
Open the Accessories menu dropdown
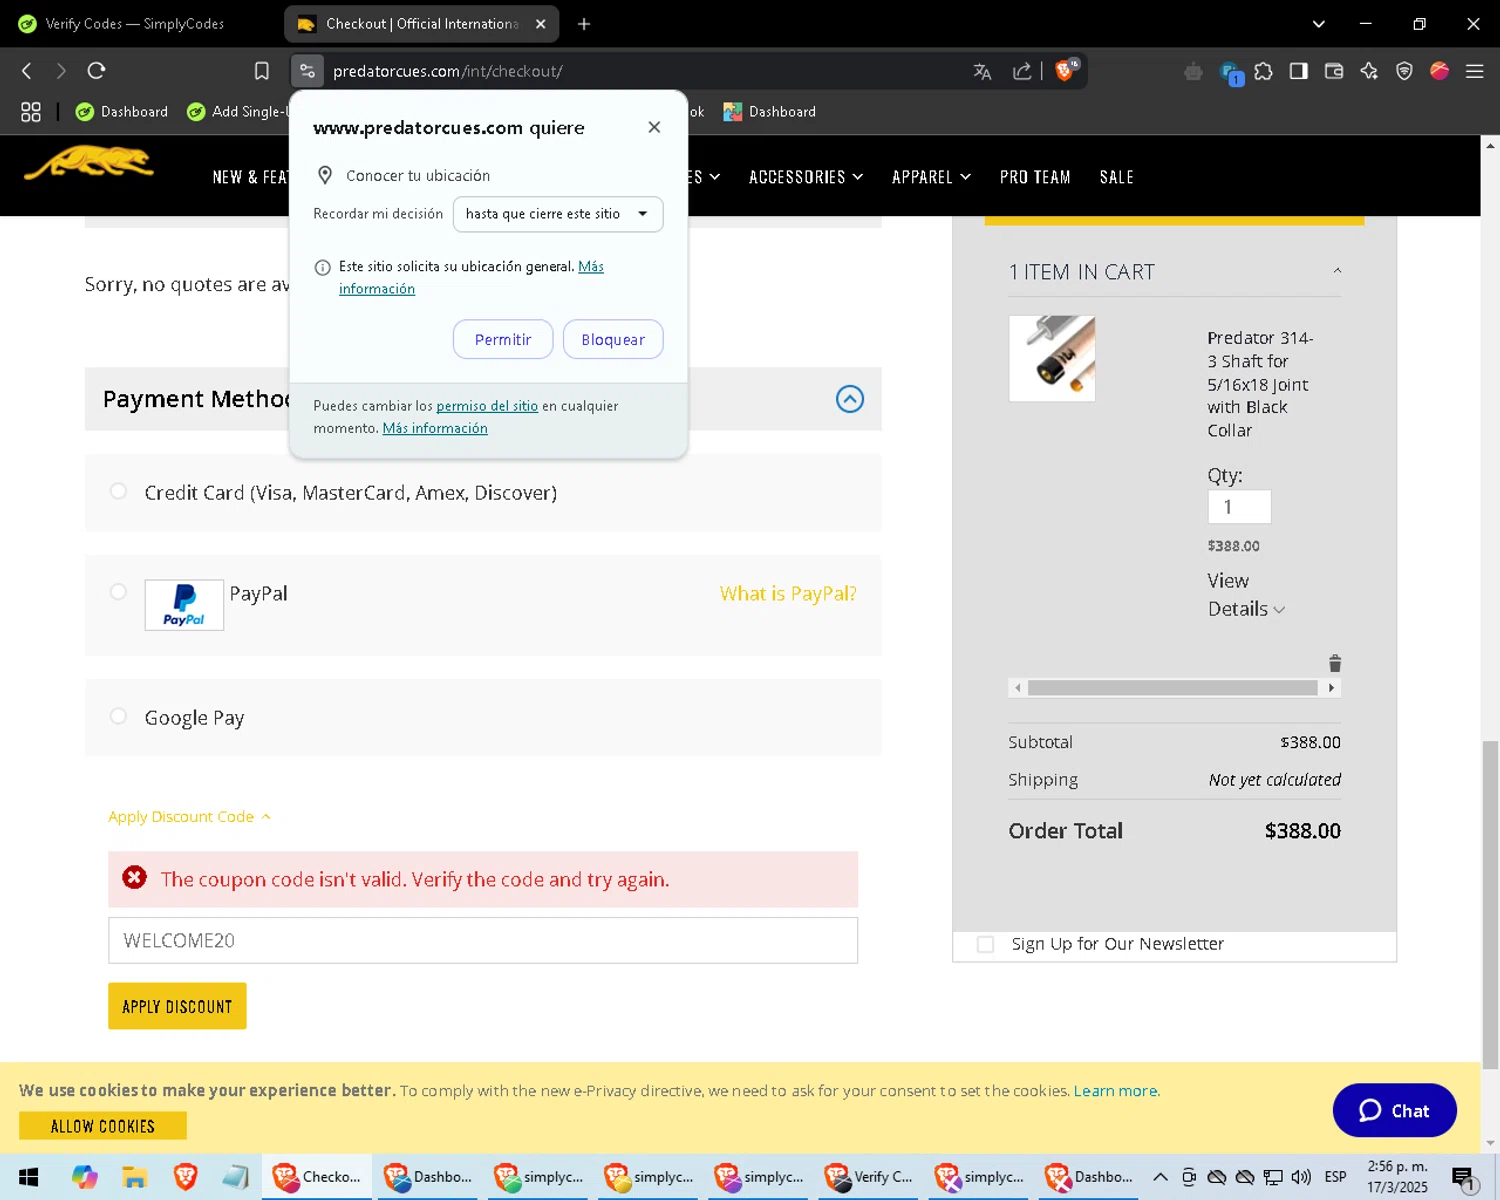806,177
